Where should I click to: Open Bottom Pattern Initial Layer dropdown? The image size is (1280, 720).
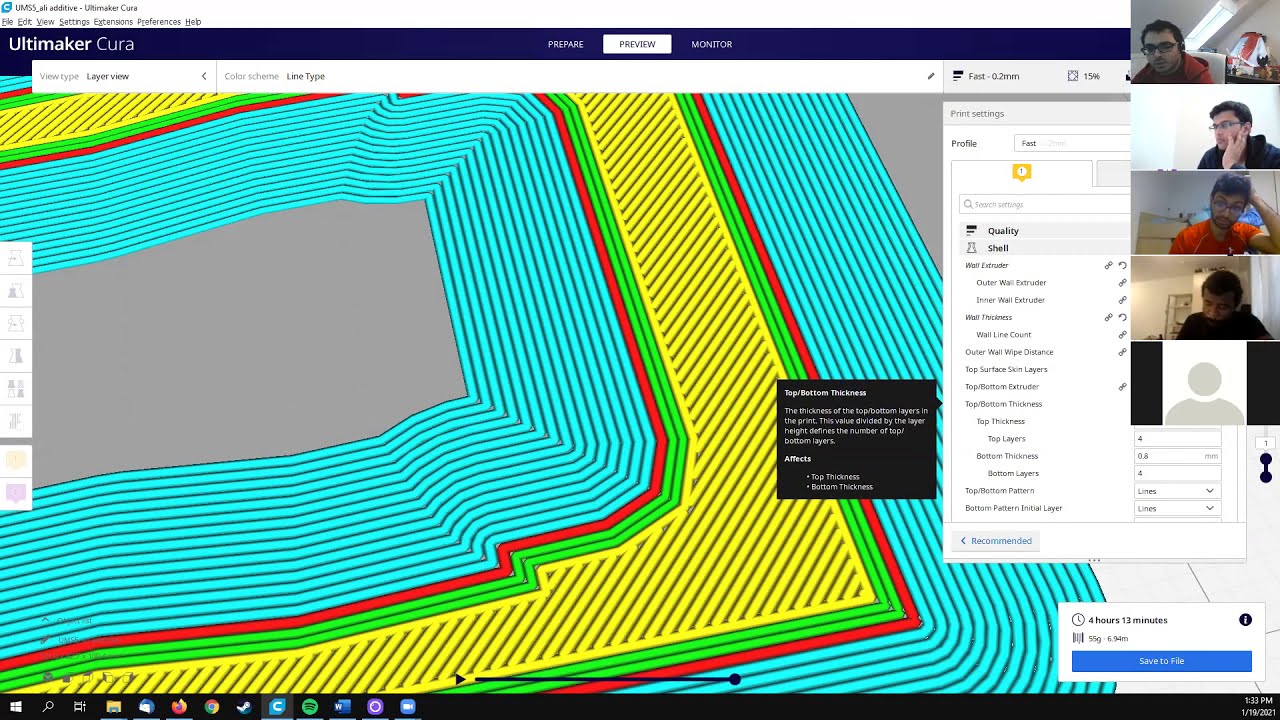pos(1178,508)
